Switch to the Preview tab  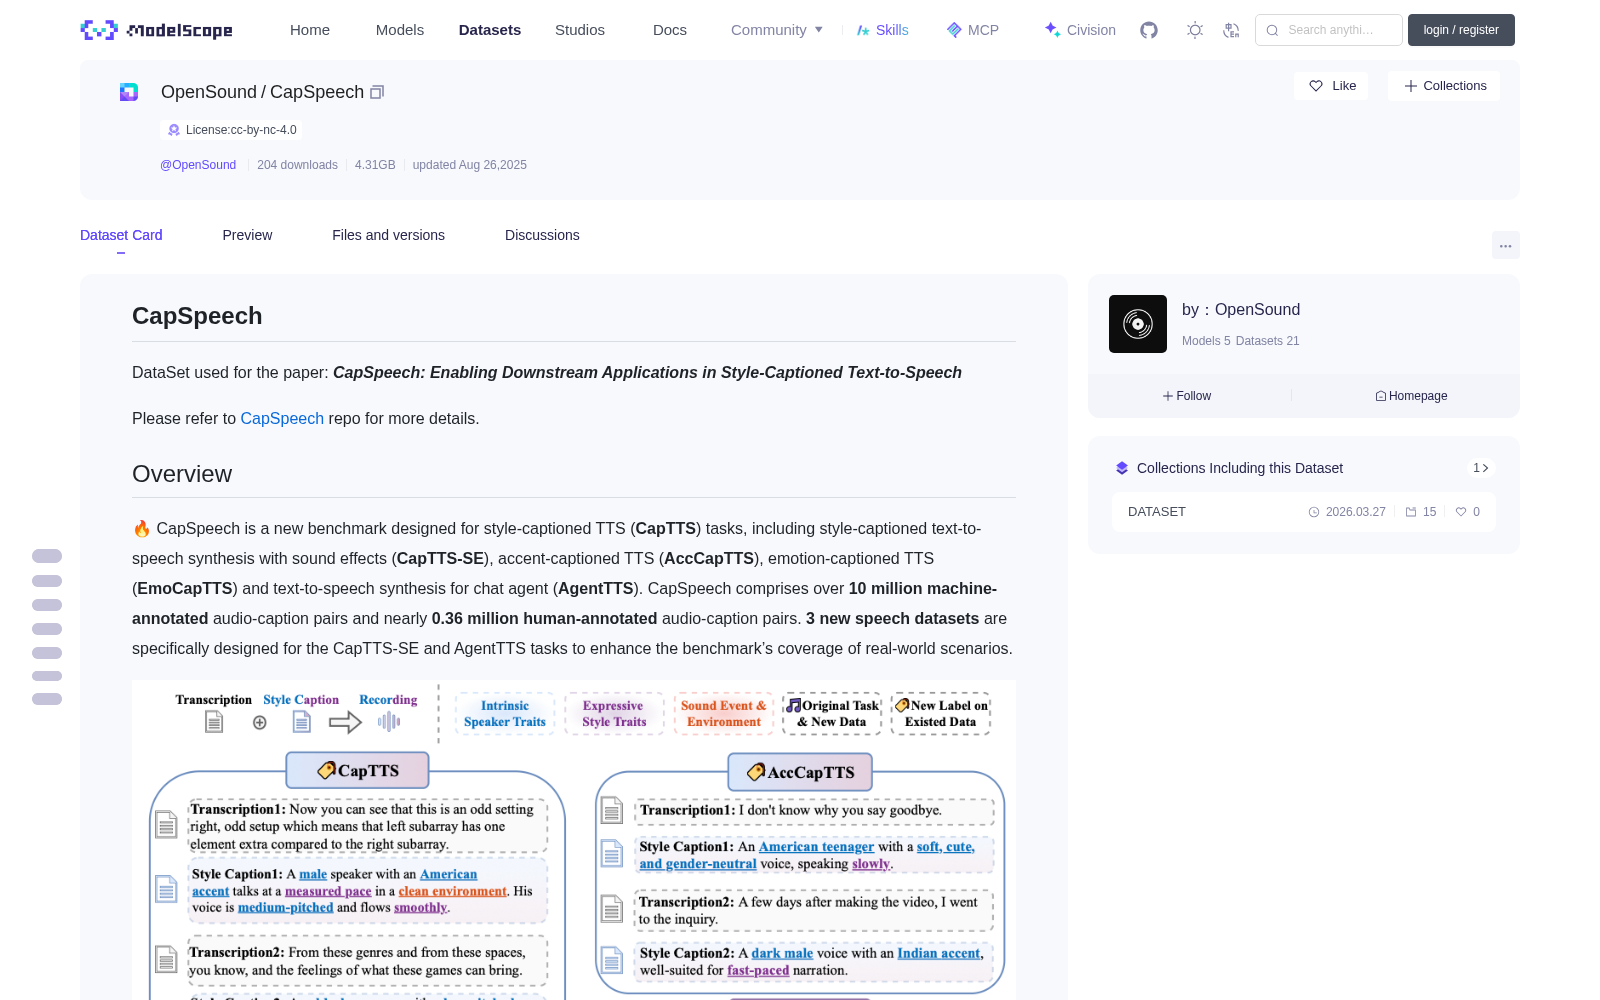point(247,235)
